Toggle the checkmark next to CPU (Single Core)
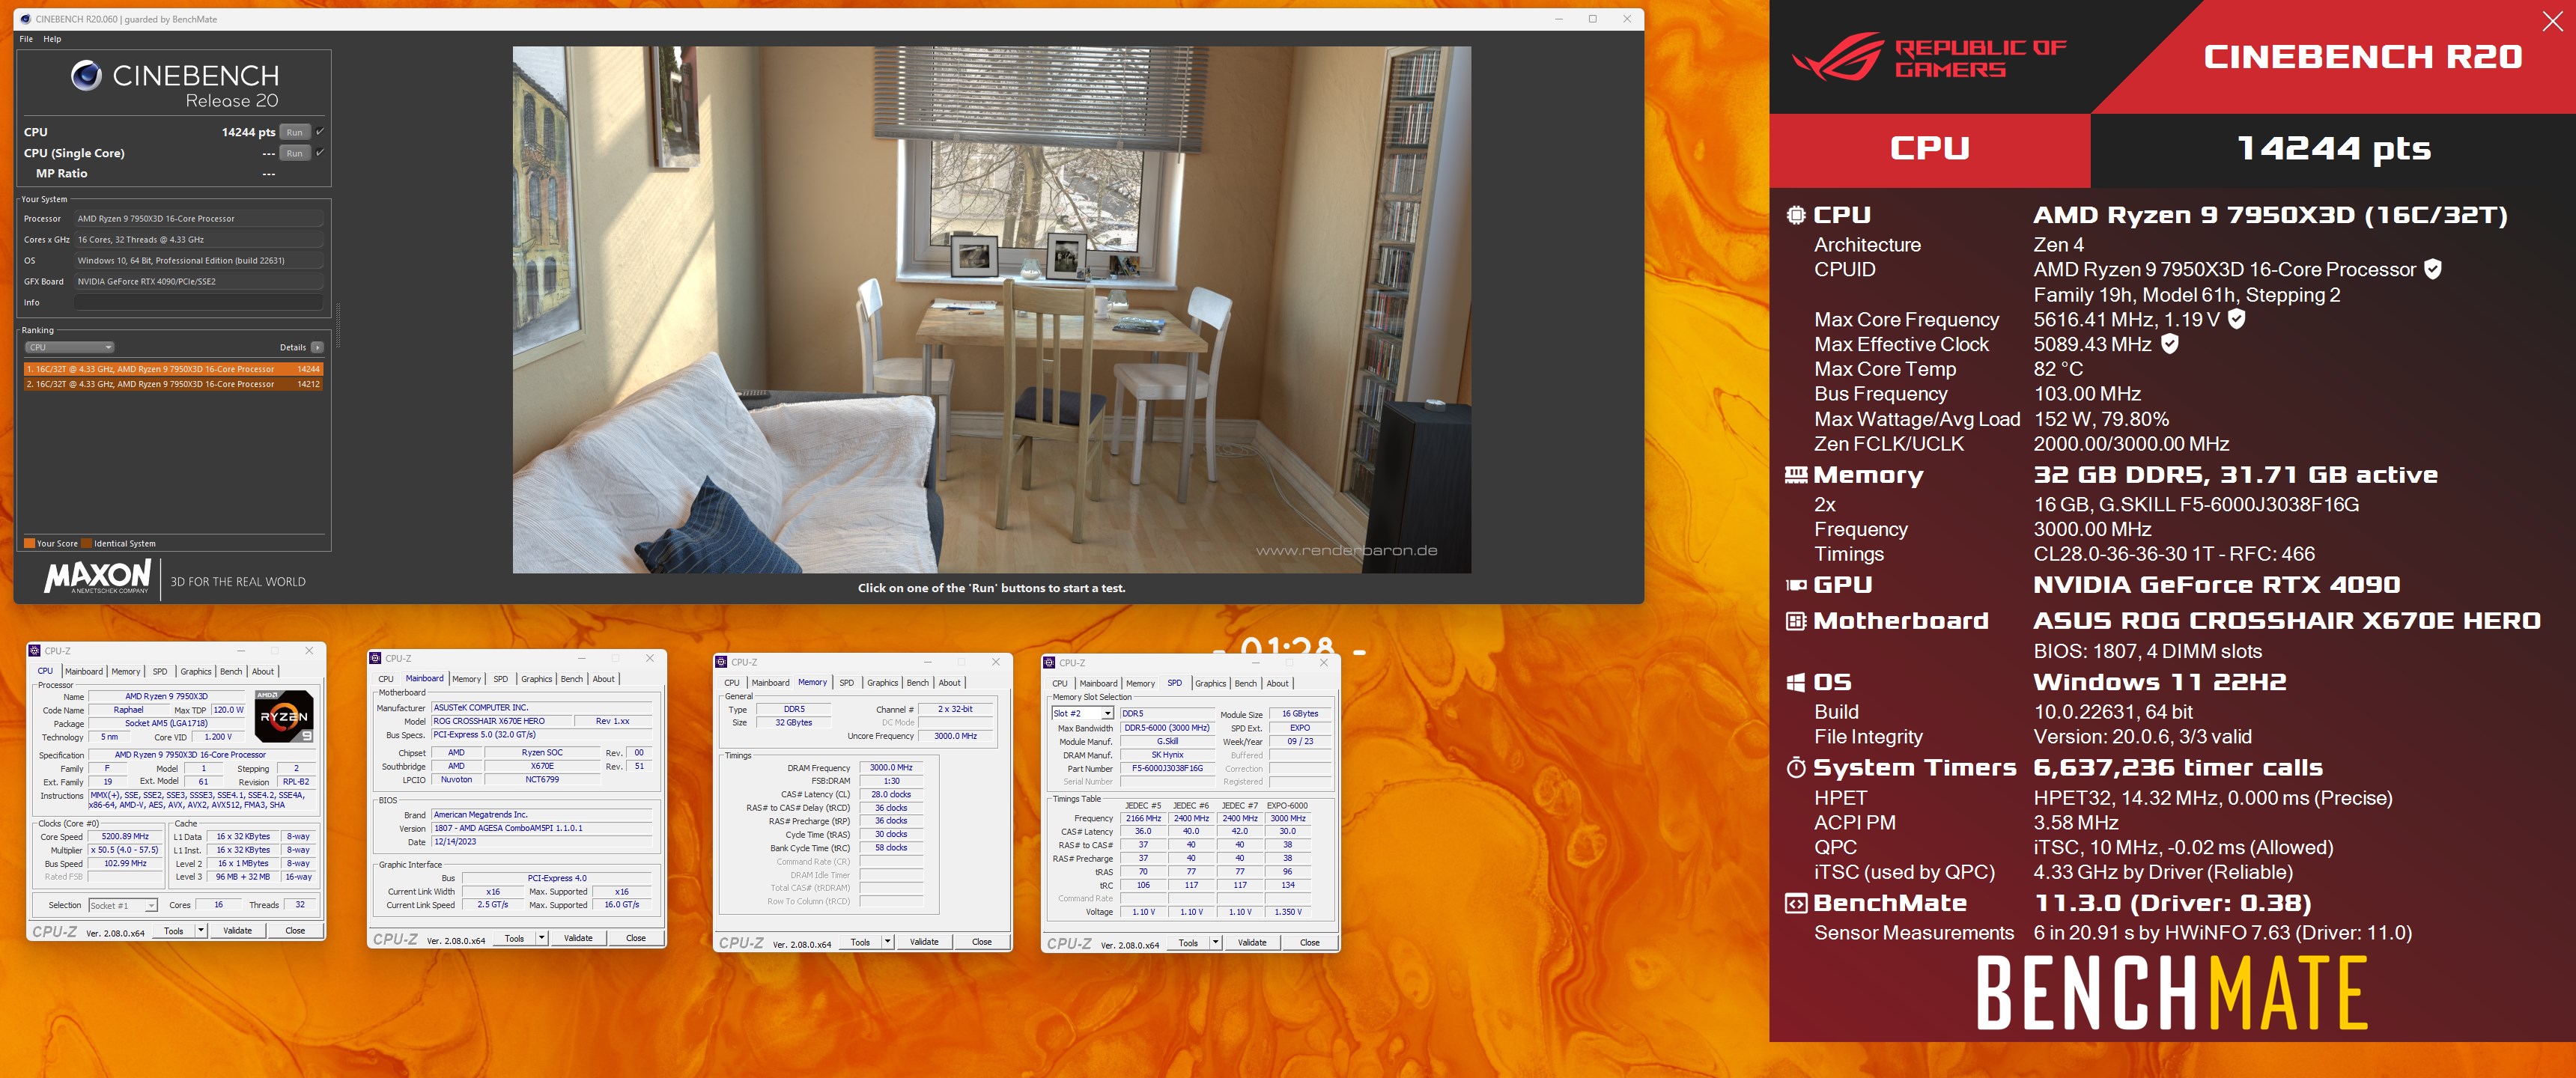Image resolution: width=2576 pixels, height=1078 pixels. click(x=320, y=152)
